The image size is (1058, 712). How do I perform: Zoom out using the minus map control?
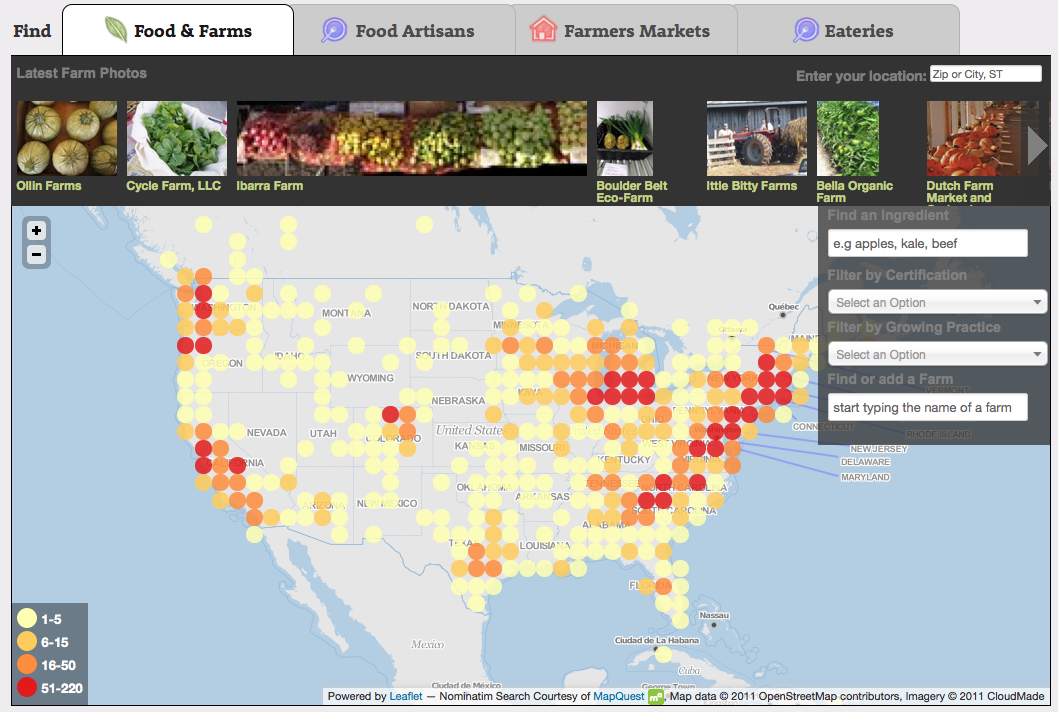click(x=36, y=254)
